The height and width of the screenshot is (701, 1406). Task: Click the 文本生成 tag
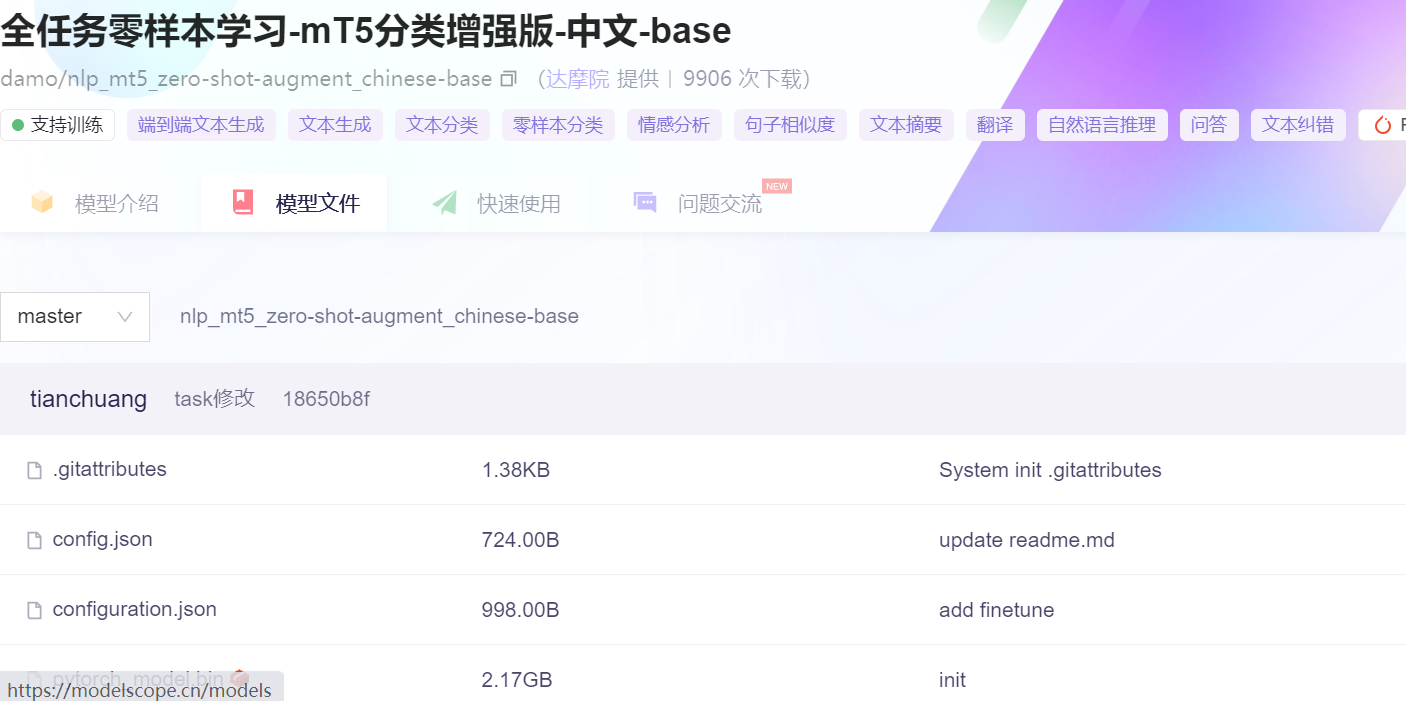click(x=335, y=125)
